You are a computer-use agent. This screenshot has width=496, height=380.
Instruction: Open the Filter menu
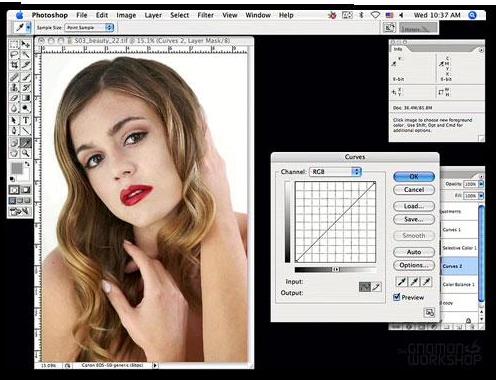(206, 15)
